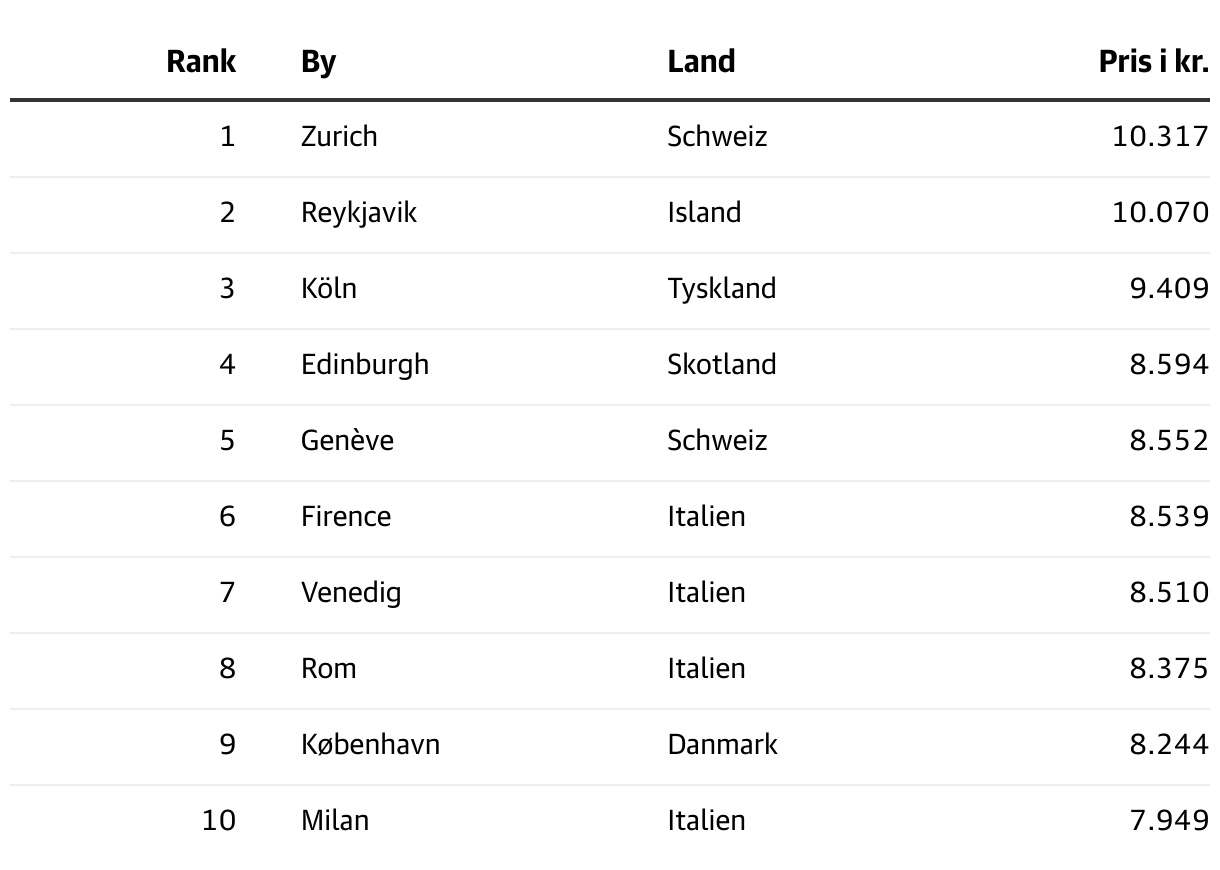Viewport: 1220px width, 870px height.
Task: Click the price 10.317 cell
Action: pos(1160,136)
